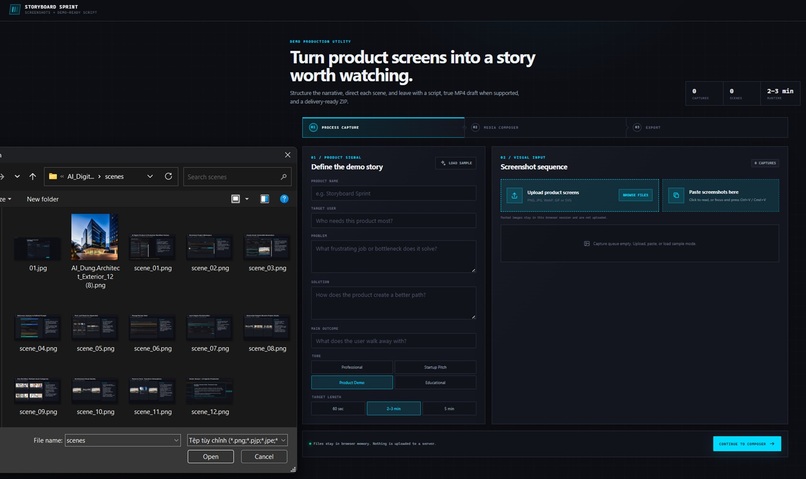The height and width of the screenshot is (479, 806).
Task: Click the Main Outcome input field
Action: point(393,341)
